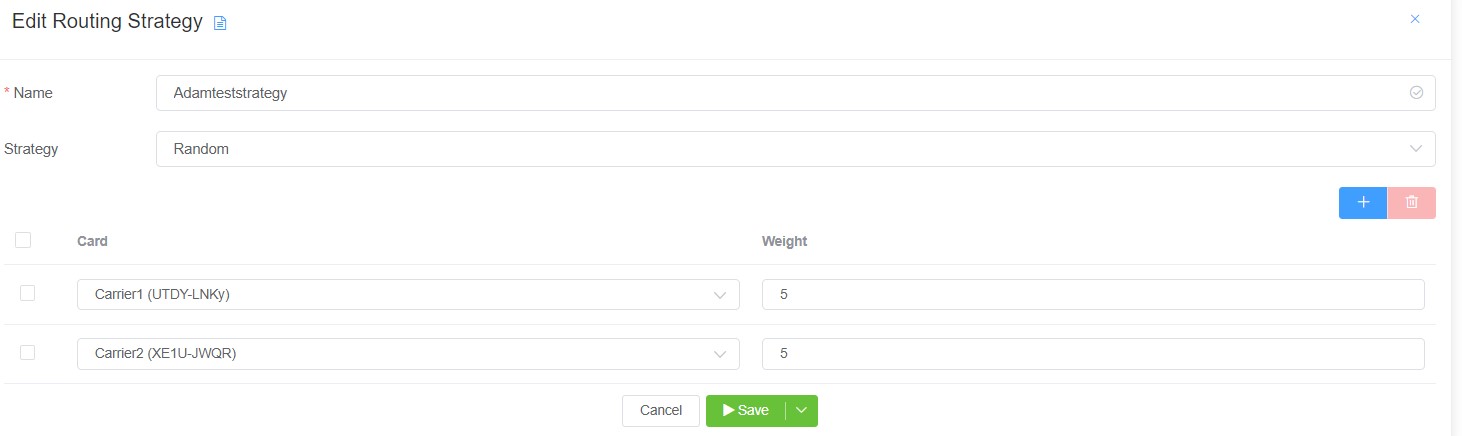Check the Carrier1 row checkbox
The height and width of the screenshot is (436, 1462).
pyautogui.click(x=27, y=293)
